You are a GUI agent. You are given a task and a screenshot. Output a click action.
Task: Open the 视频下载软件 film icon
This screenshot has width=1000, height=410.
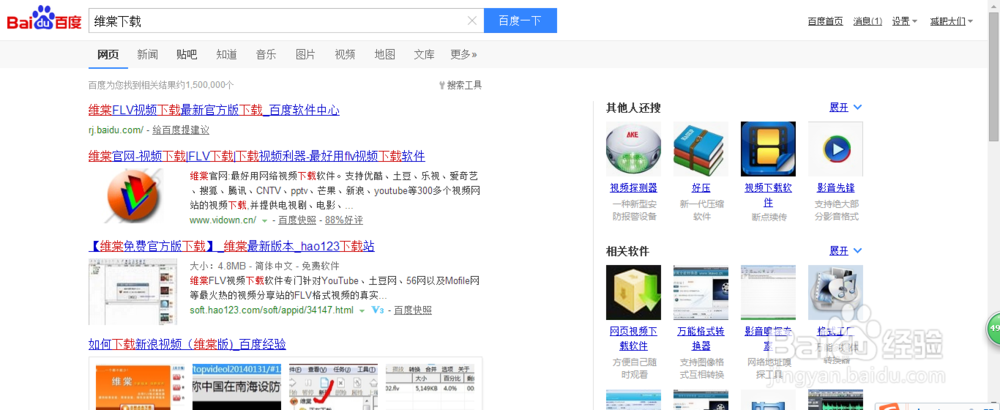[x=768, y=149]
